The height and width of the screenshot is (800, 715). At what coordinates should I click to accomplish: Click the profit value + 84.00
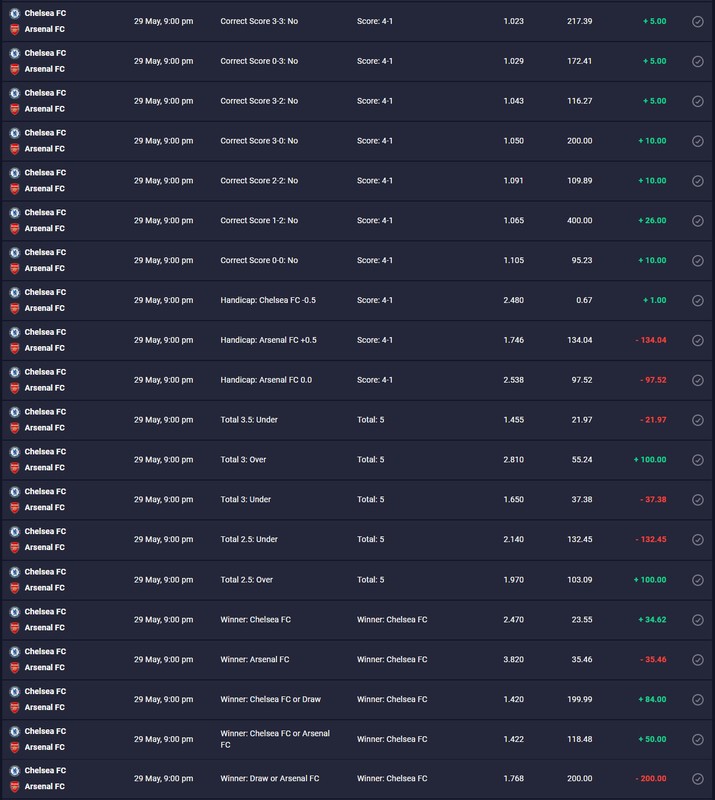[x=652, y=699]
